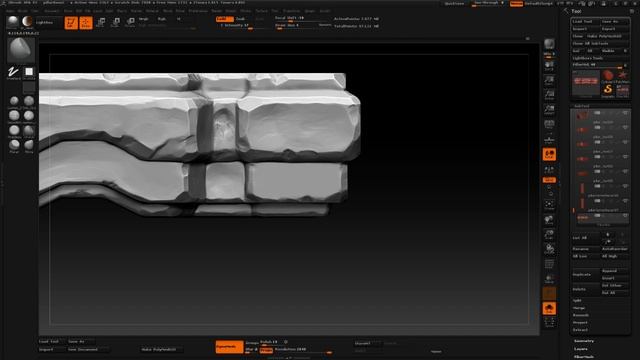Select the PolyMesh3D star tool thumbnail
The image size is (640, 360).
click(622, 76)
